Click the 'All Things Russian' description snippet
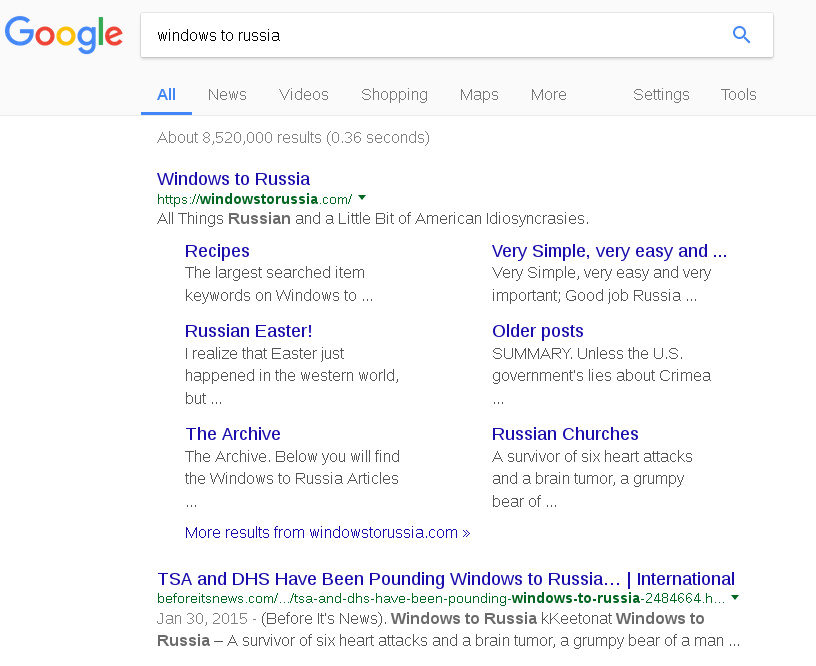This screenshot has width=816, height=666. [373, 219]
